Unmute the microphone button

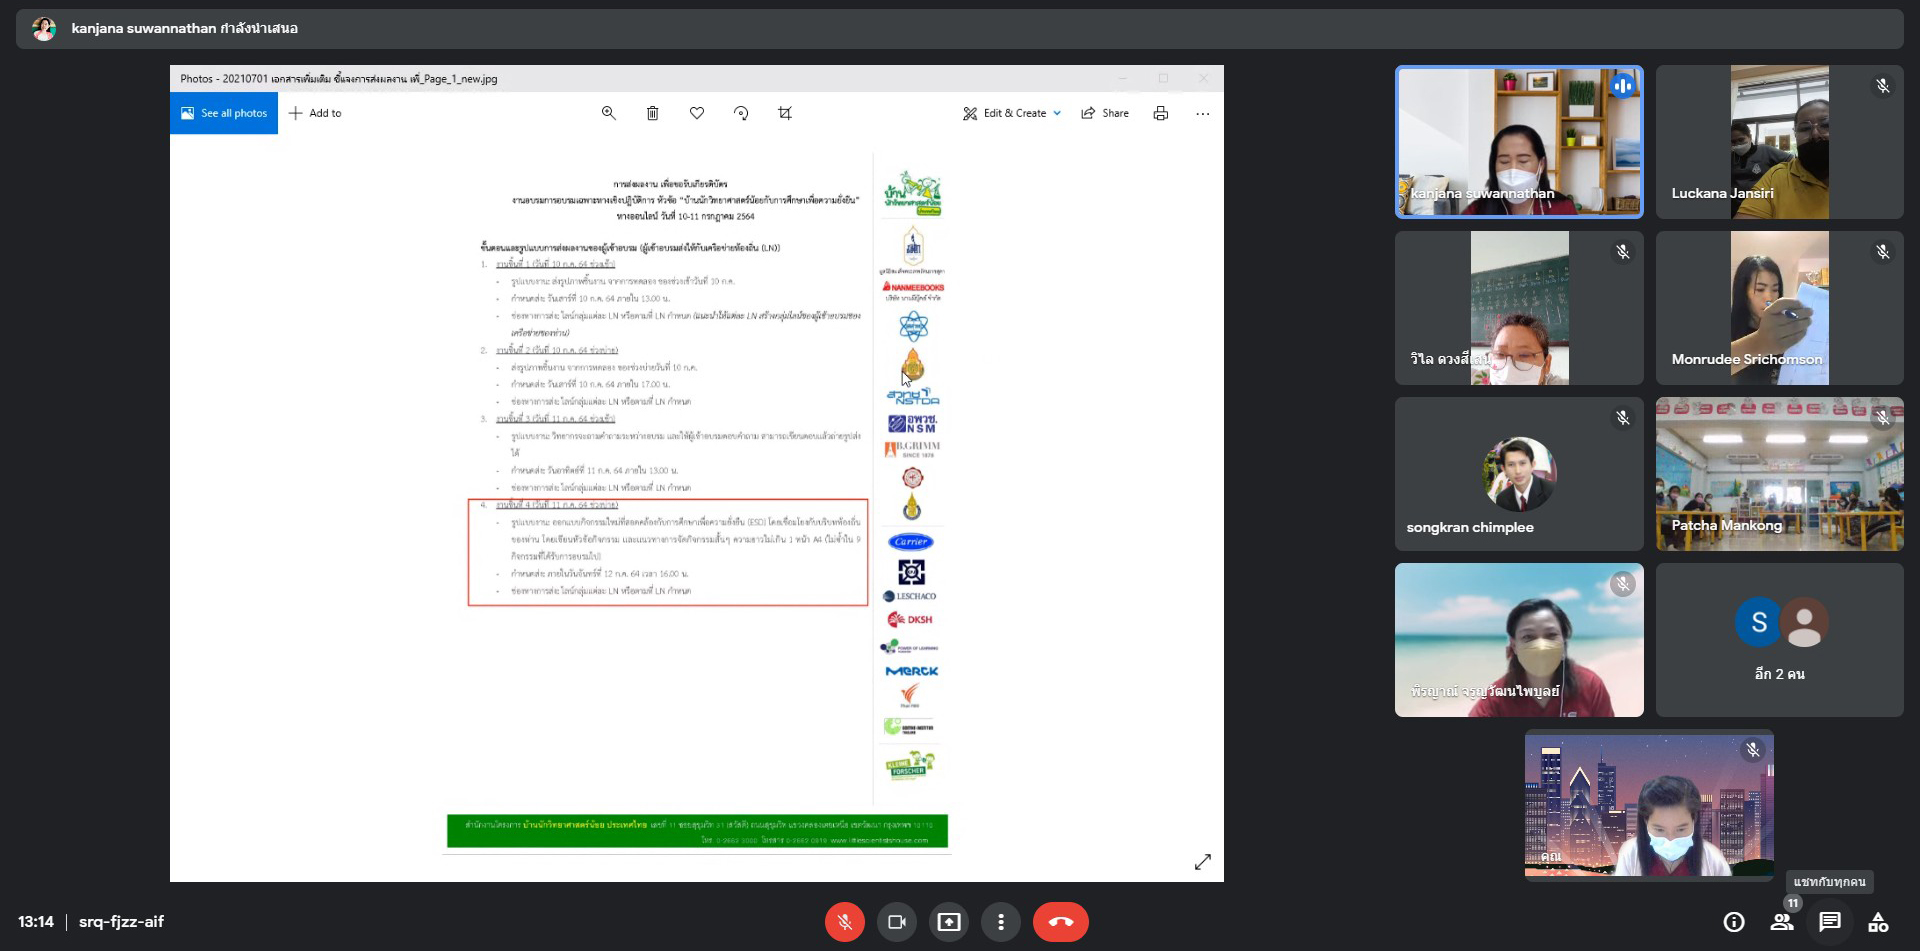pyautogui.click(x=845, y=922)
